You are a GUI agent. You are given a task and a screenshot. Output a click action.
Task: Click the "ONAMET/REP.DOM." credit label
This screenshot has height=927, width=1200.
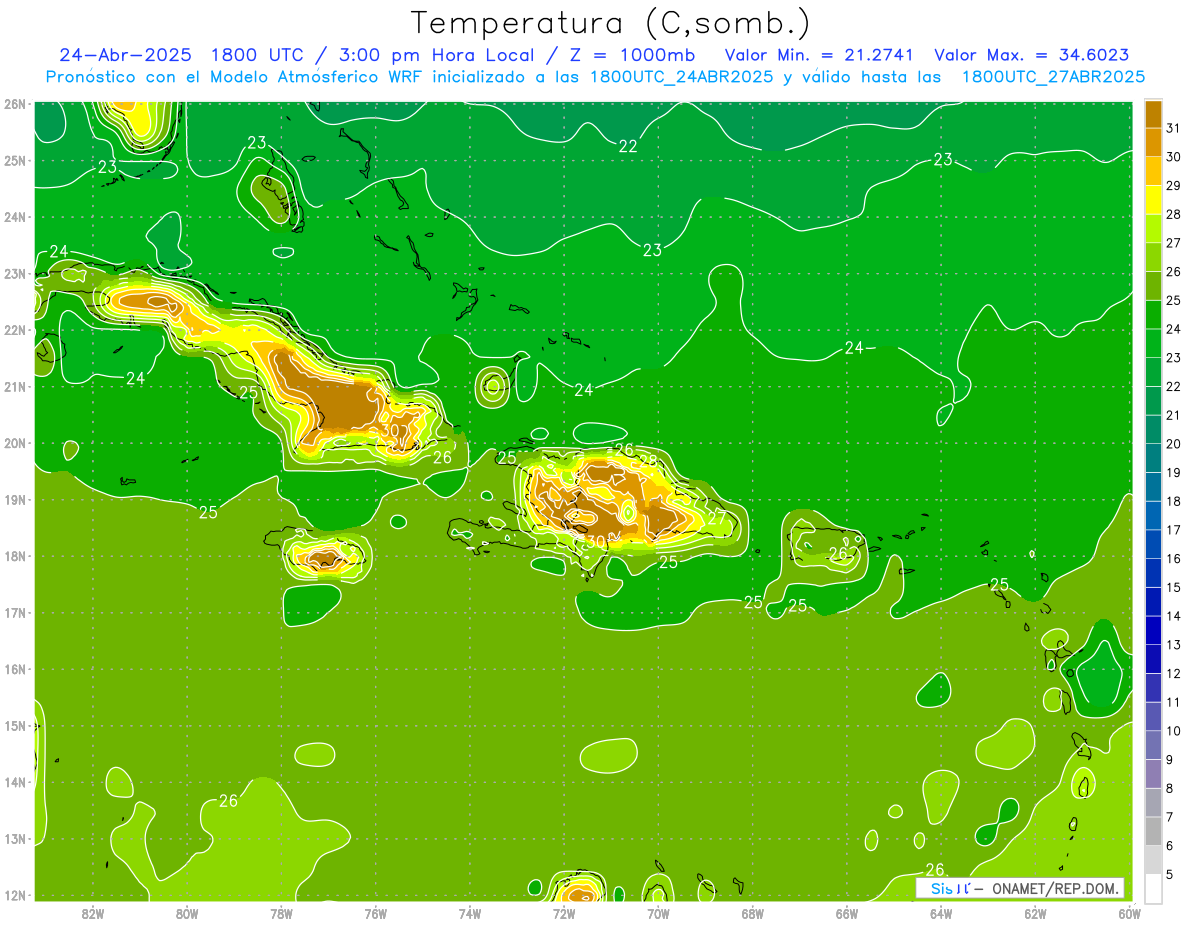point(1056,888)
